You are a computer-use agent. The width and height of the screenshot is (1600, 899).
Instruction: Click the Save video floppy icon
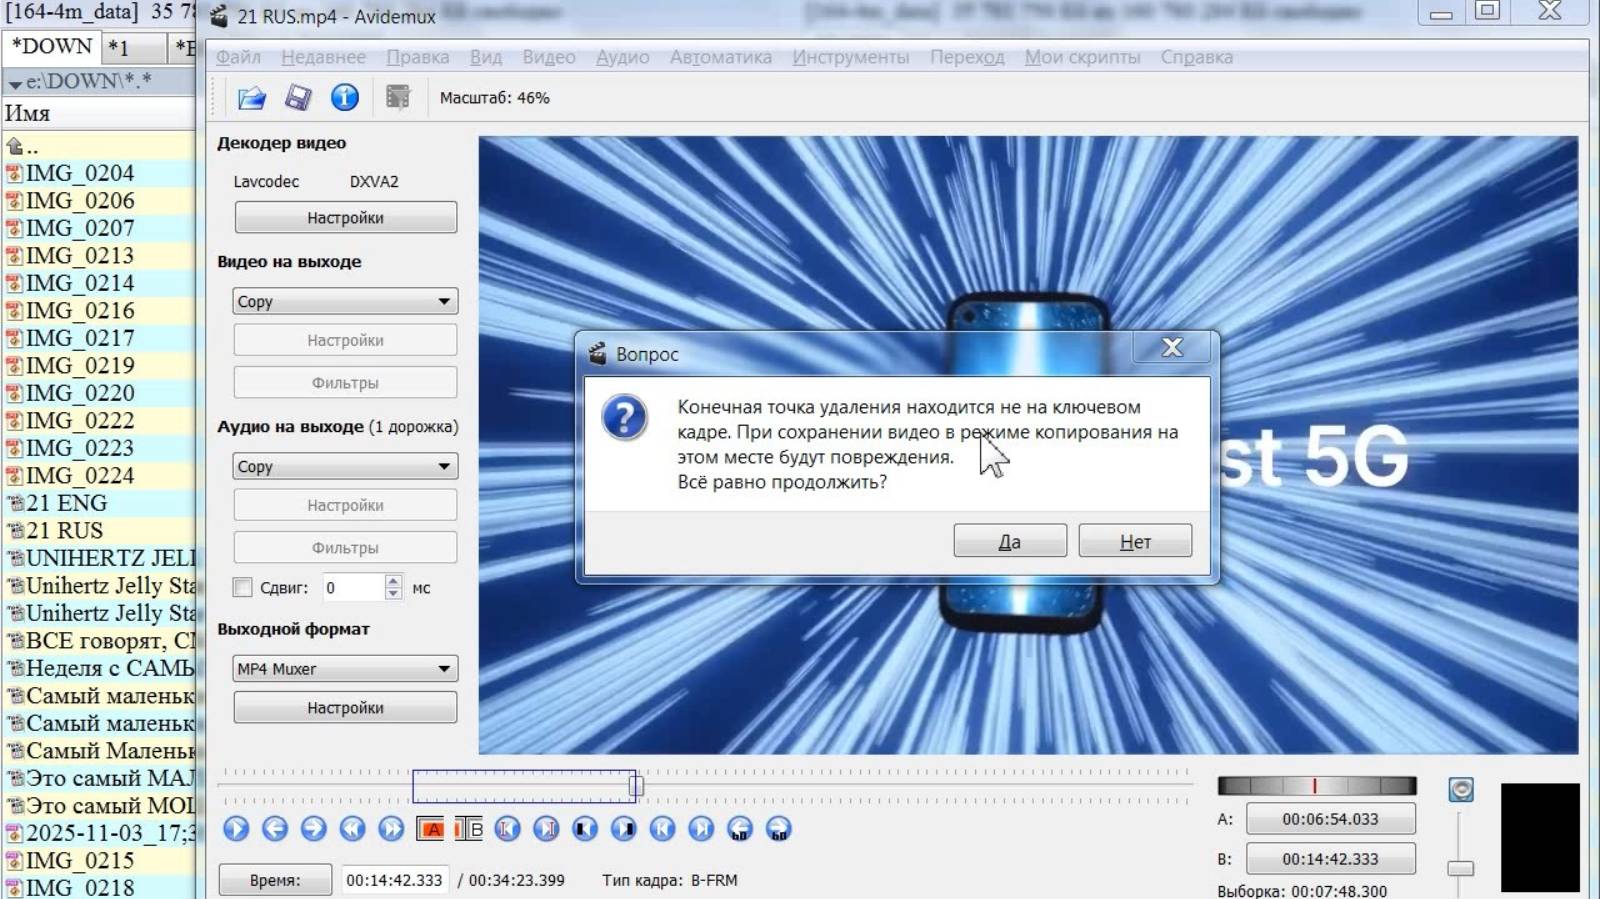point(298,98)
